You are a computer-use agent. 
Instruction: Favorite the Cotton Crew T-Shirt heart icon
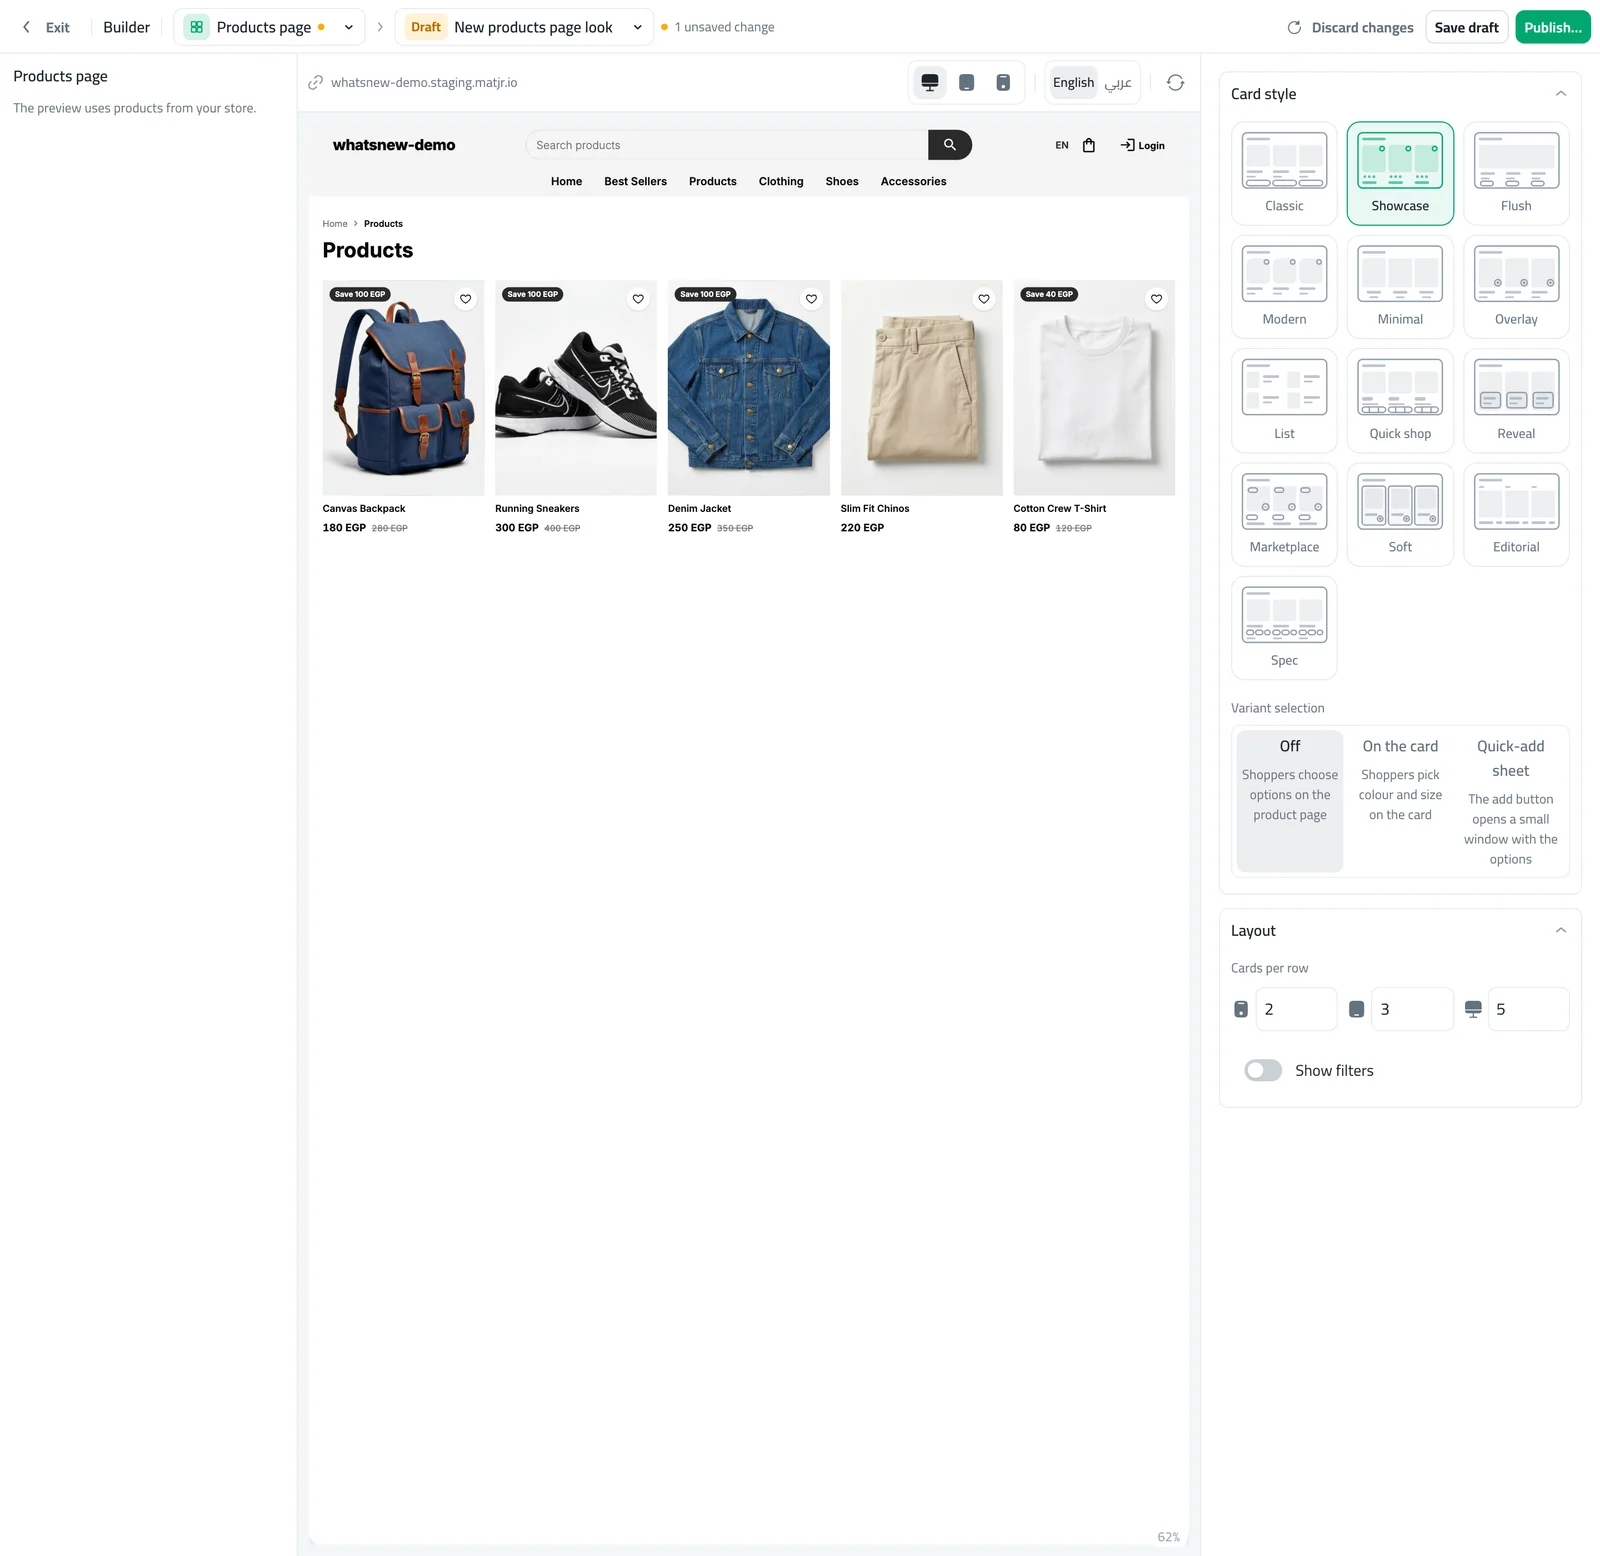[1156, 299]
